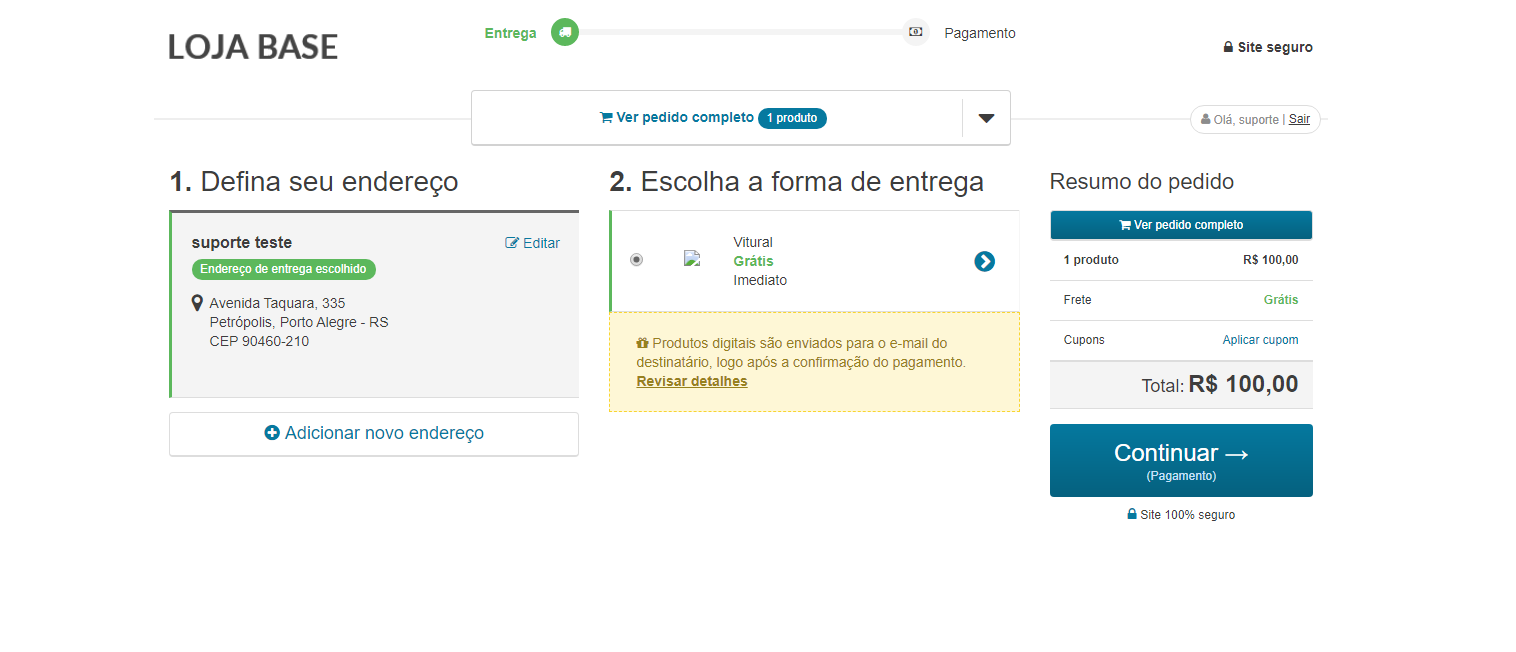The width and height of the screenshot is (1516, 652).
Task: Click Continuar to Pagamento button
Action: 1181,460
